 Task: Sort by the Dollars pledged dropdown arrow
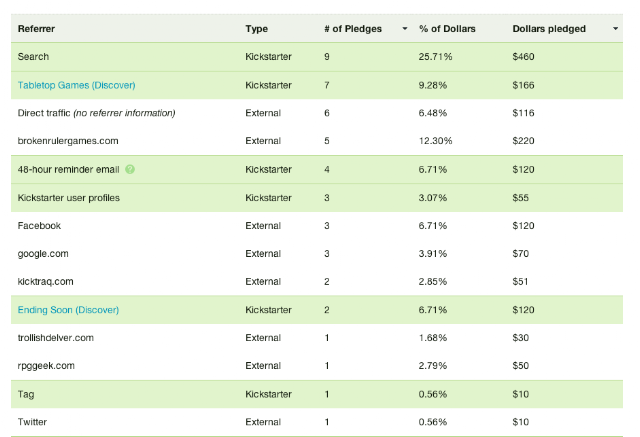tap(616, 29)
